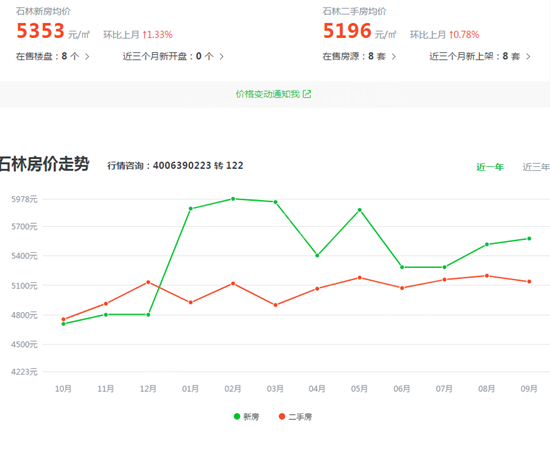Image resolution: width=550 pixels, height=452 pixels.
Task: Expand the chevron next to 在售楼盘 8个
Action: click(87, 56)
